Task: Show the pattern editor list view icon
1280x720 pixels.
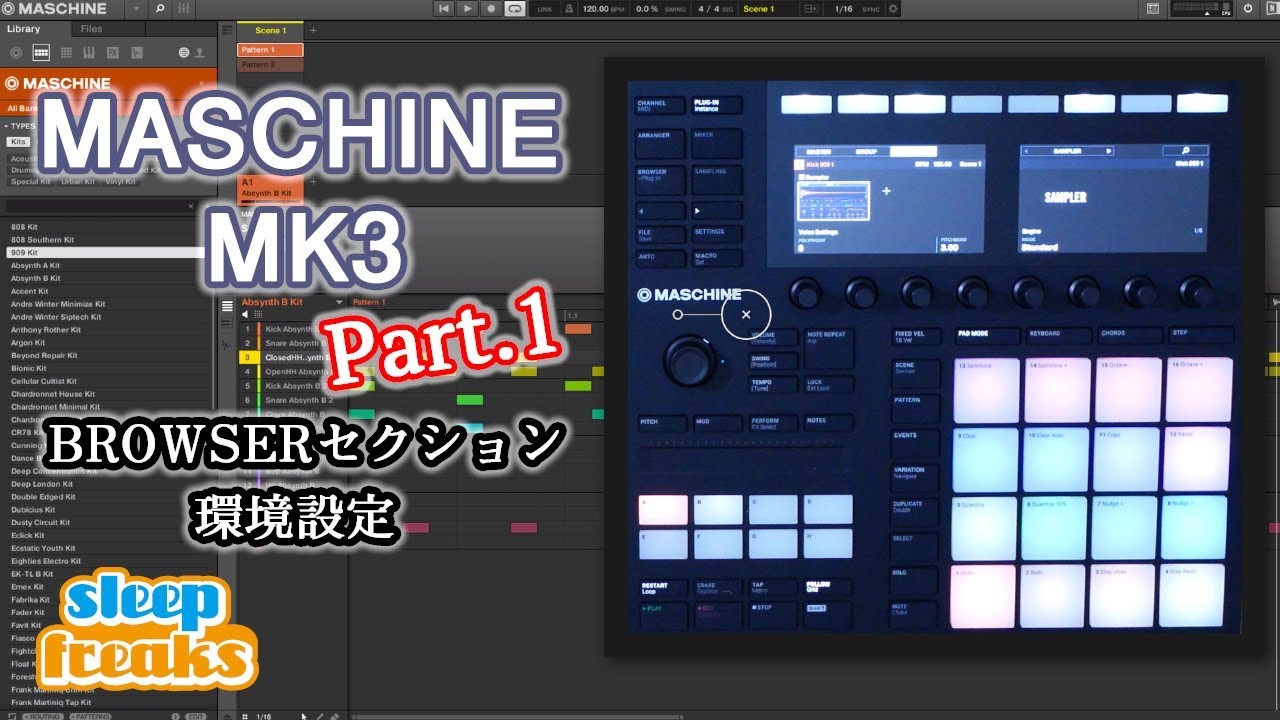Action: click(227, 306)
